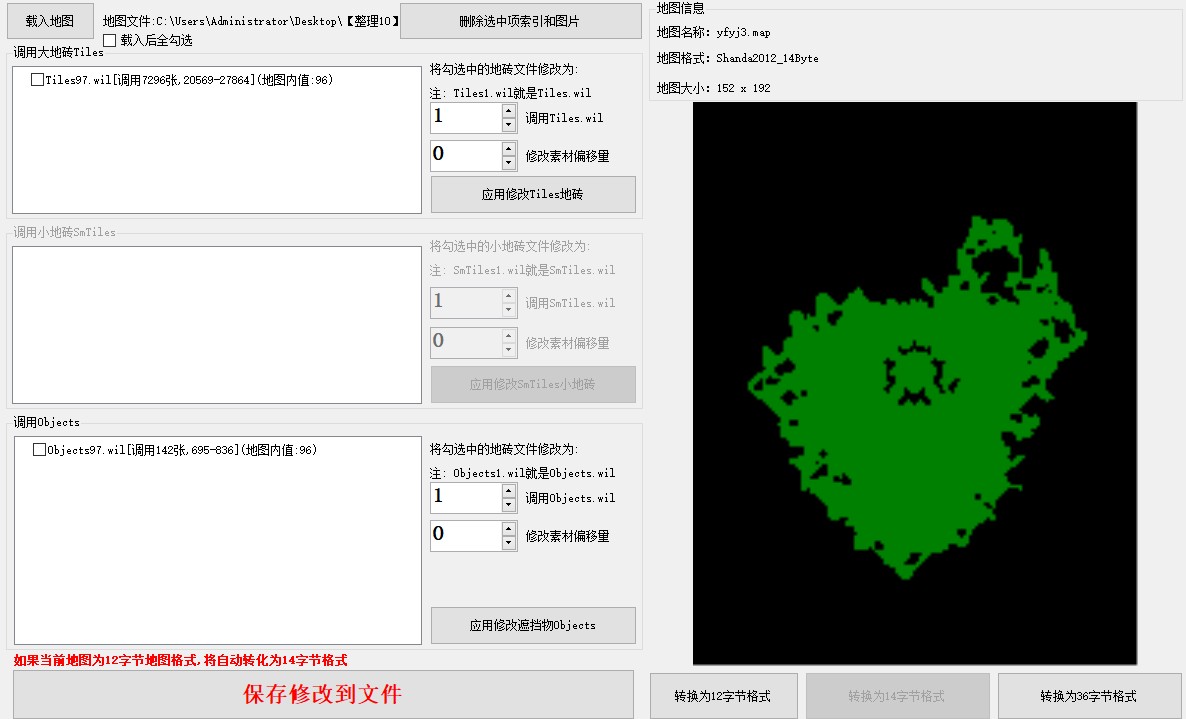Click 删除选中项索引和图片 button
This screenshot has width=1186, height=719.
coord(520,21)
